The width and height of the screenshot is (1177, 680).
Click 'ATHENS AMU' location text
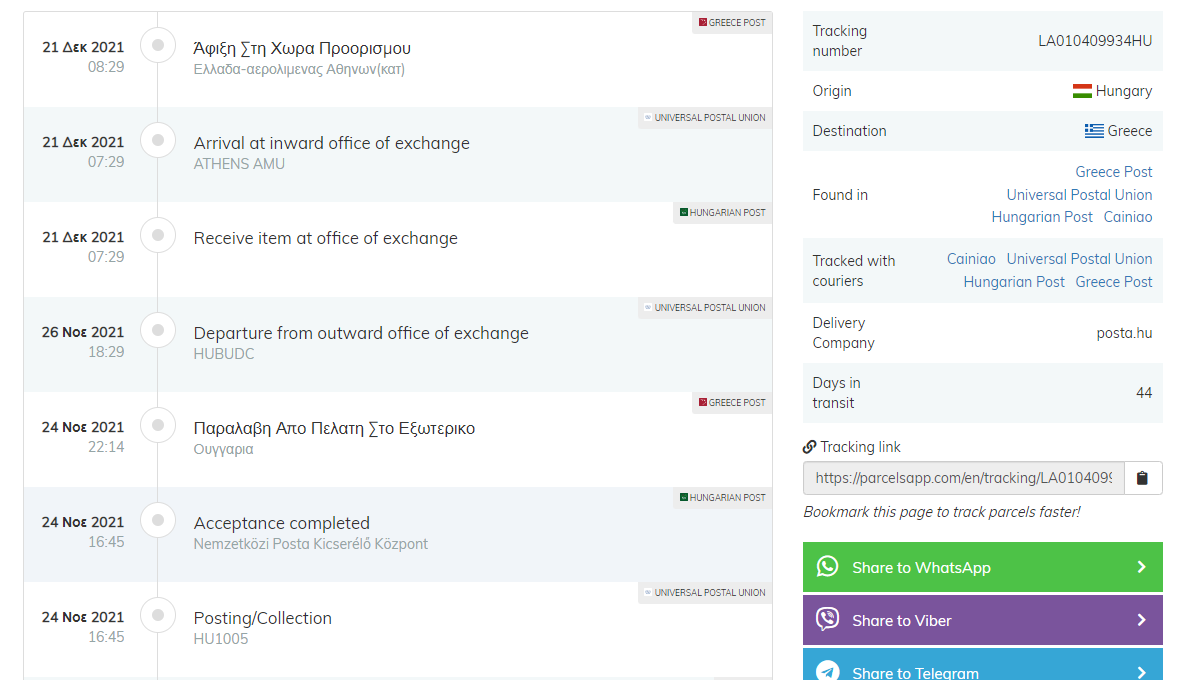point(239,164)
